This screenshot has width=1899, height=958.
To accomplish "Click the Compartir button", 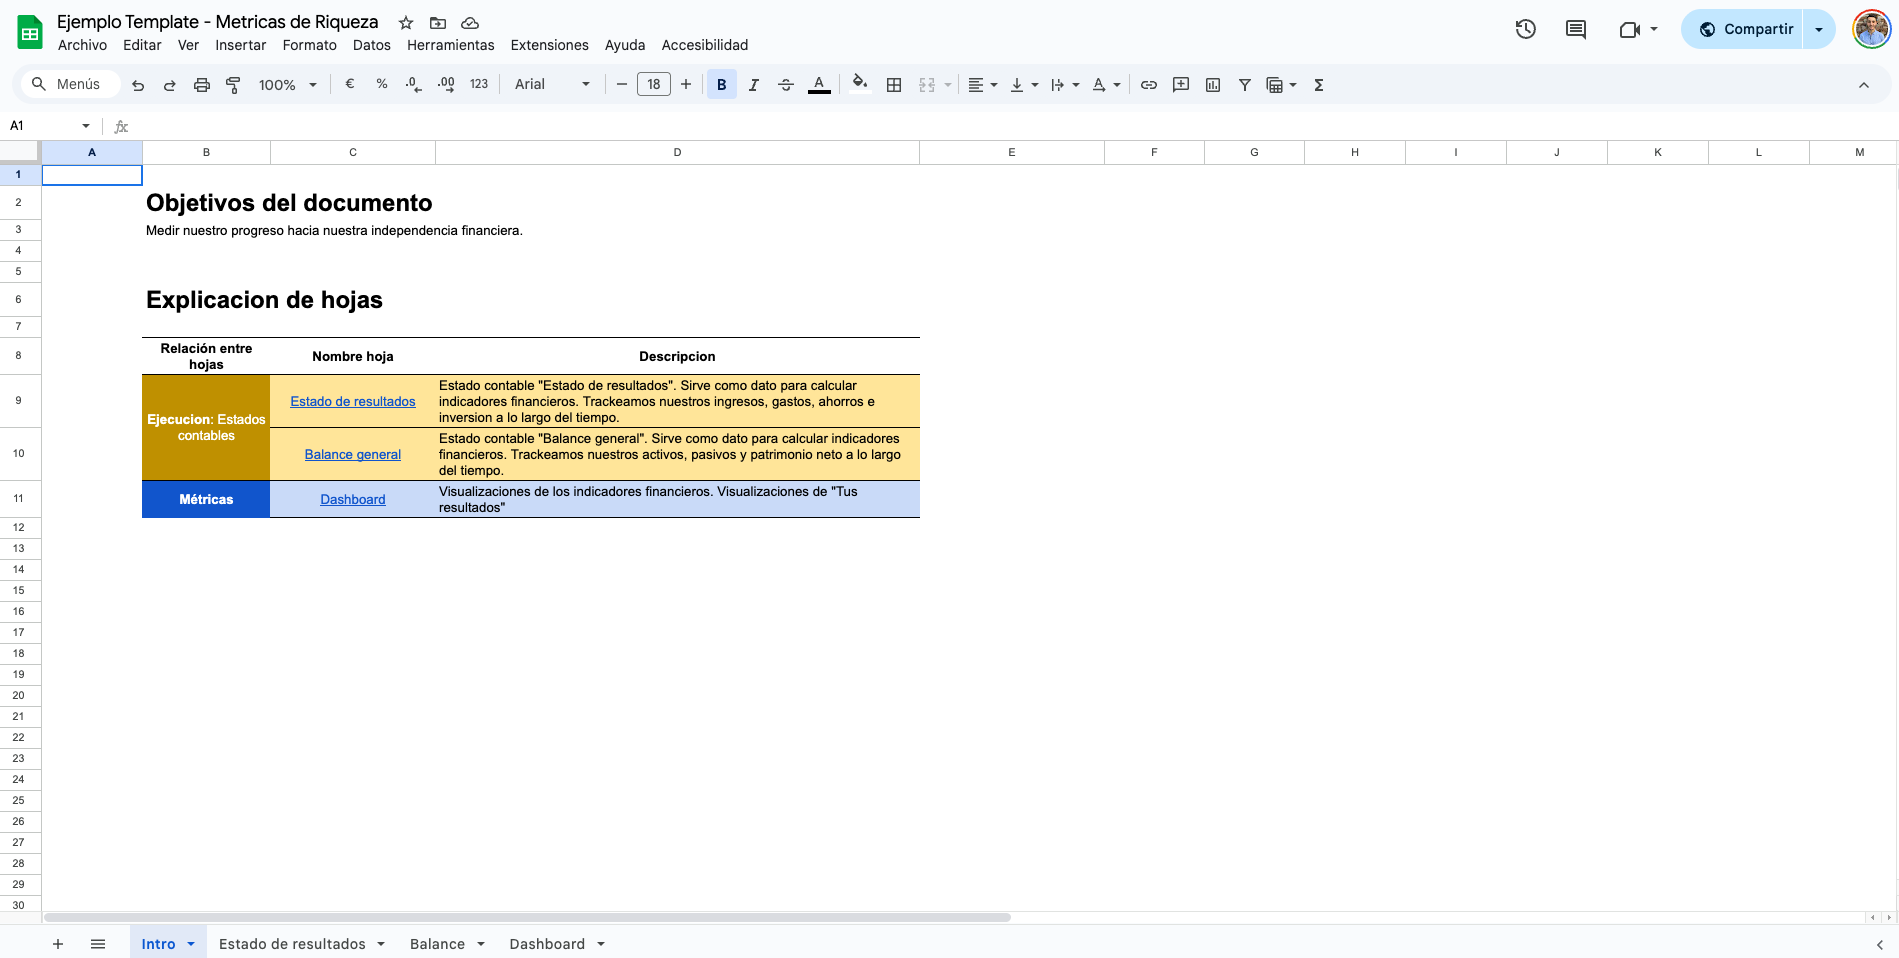I will [1746, 29].
